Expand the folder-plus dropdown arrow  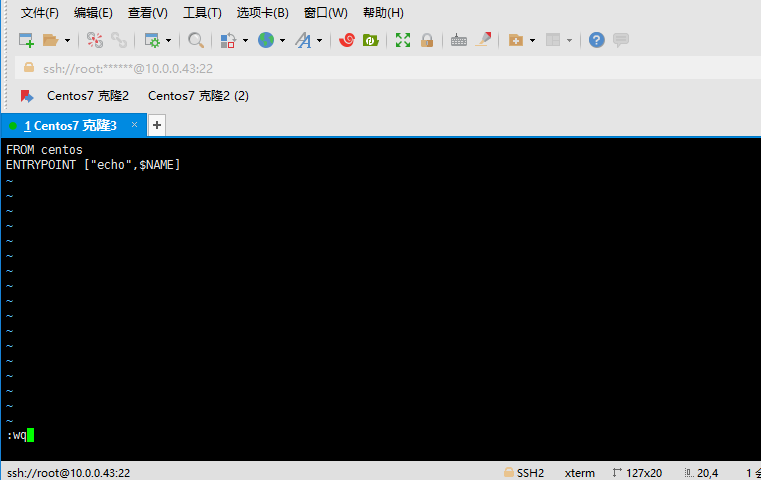(532, 40)
